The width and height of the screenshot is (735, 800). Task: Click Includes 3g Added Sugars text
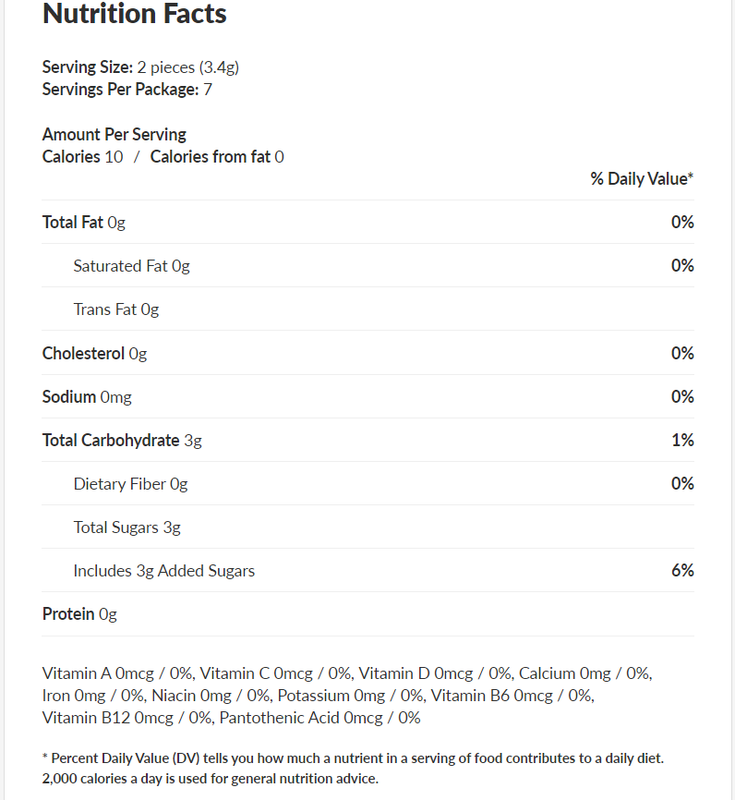point(164,571)
